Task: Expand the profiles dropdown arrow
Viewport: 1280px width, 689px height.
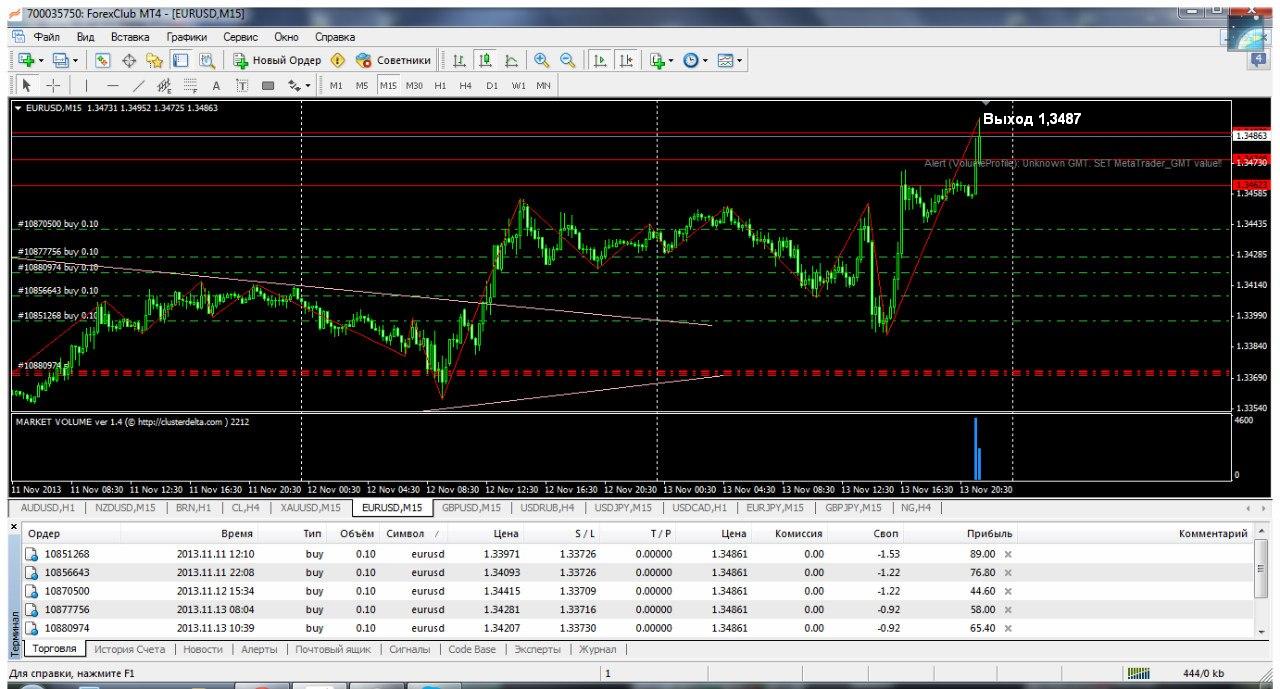Action: click(x=75, y=60)
